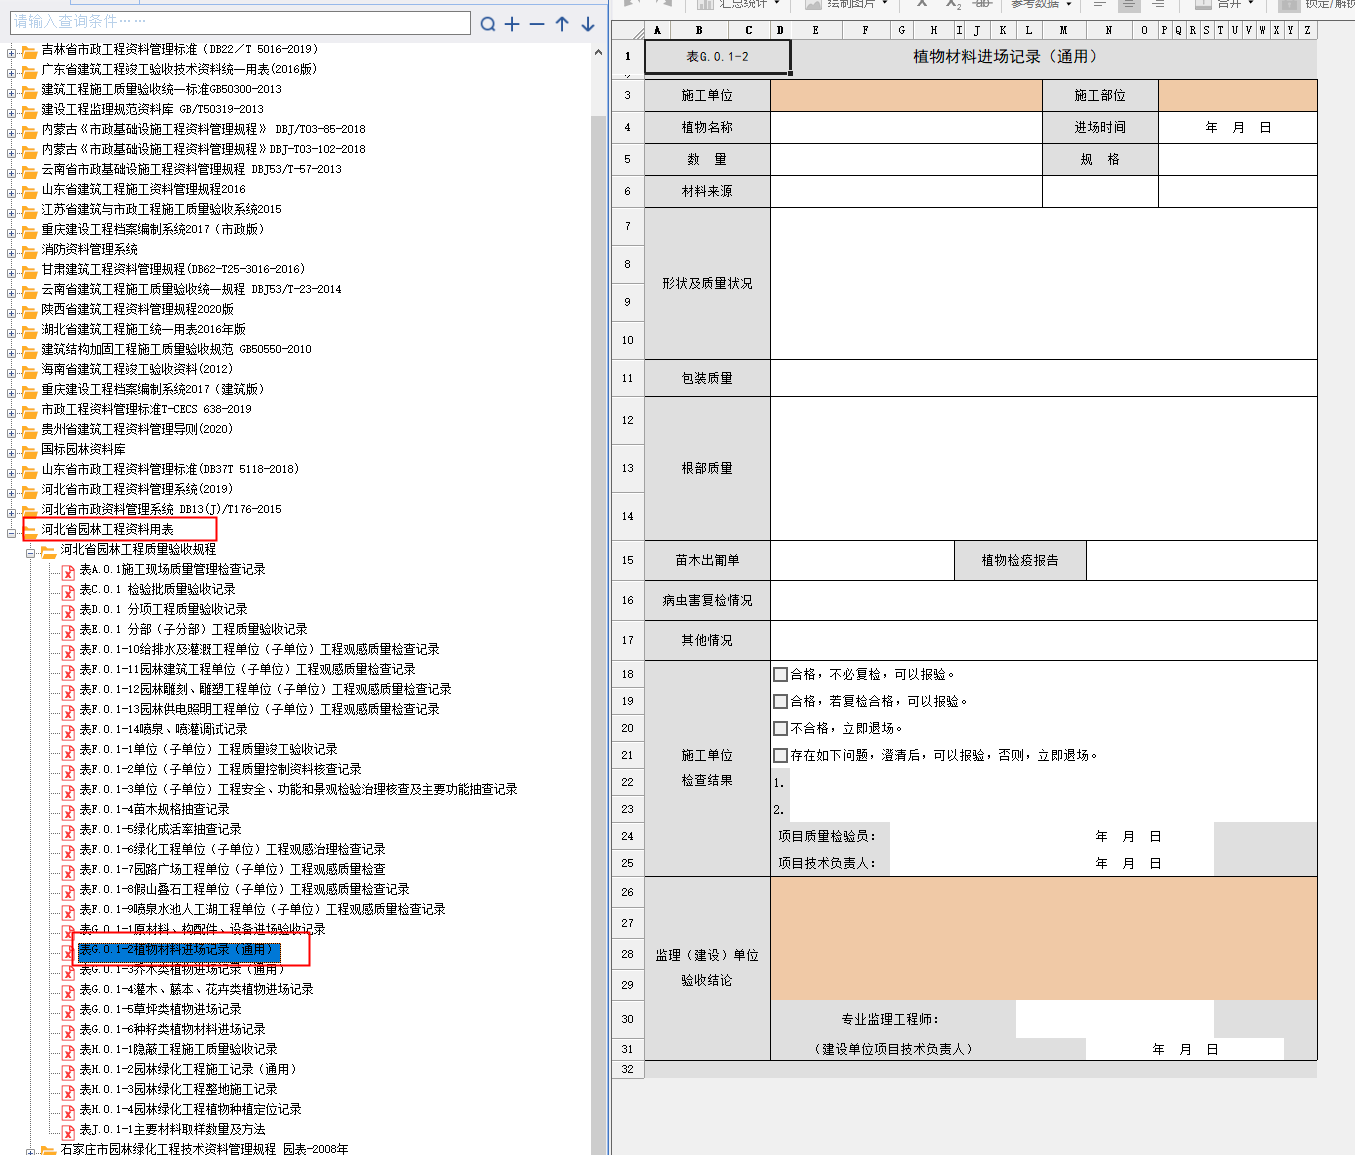
Task: Open 表H.0.1-2园林绿化工程施工记录（通用）
Action: coord(190,1070)
